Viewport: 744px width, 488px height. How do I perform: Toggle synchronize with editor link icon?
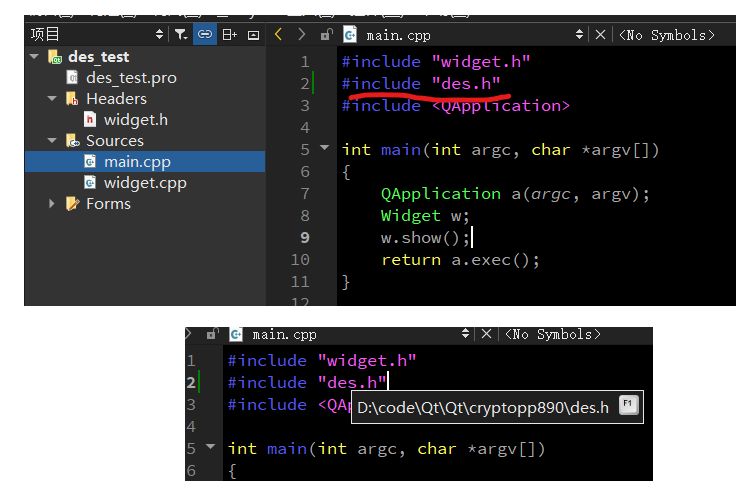coord(206,34)
